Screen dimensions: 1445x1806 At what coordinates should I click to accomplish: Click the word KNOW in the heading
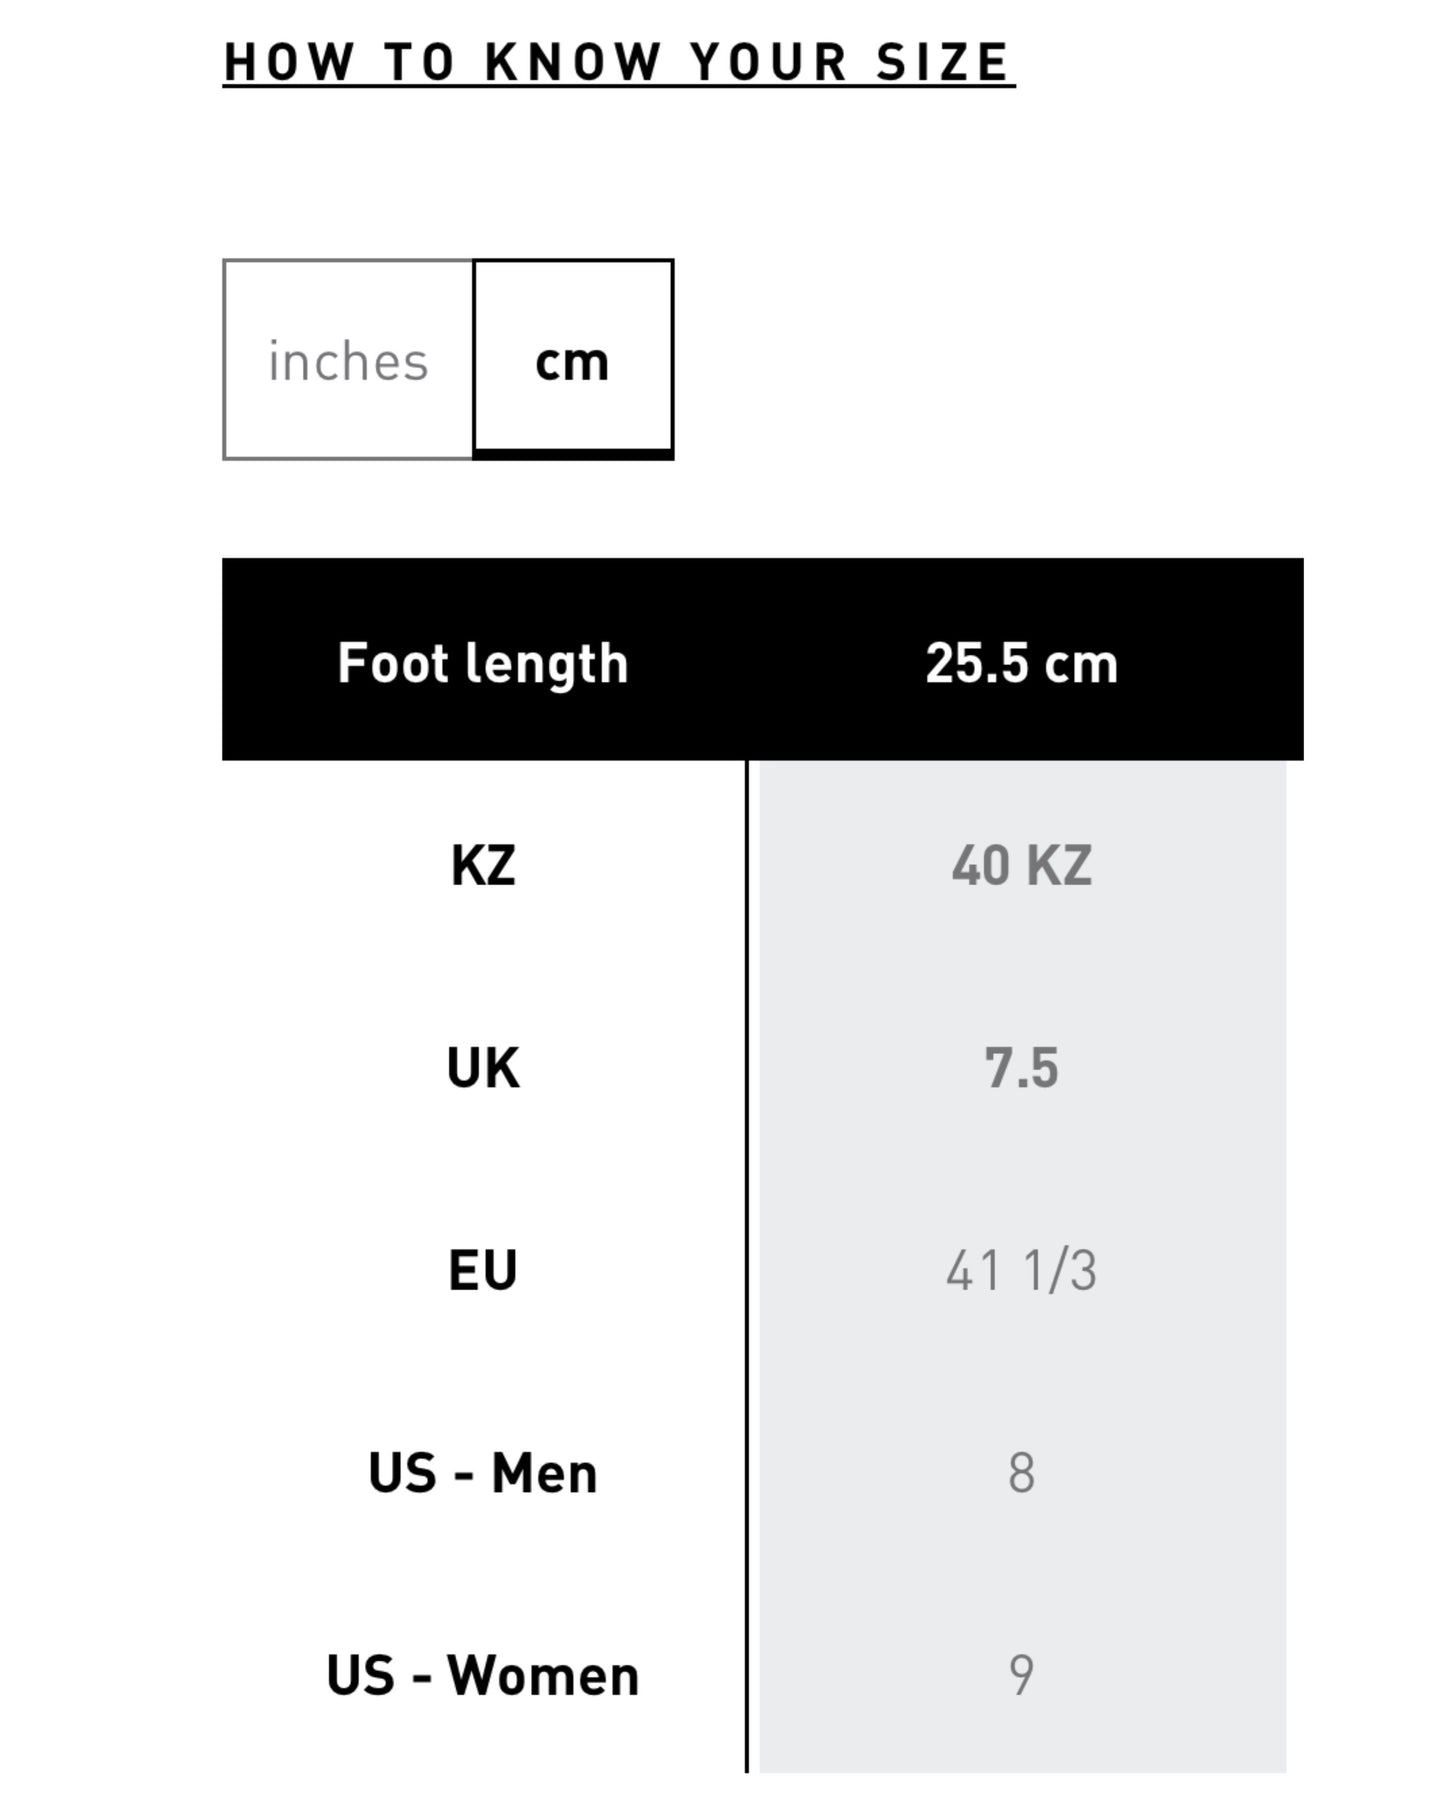[x=572, y=62]
